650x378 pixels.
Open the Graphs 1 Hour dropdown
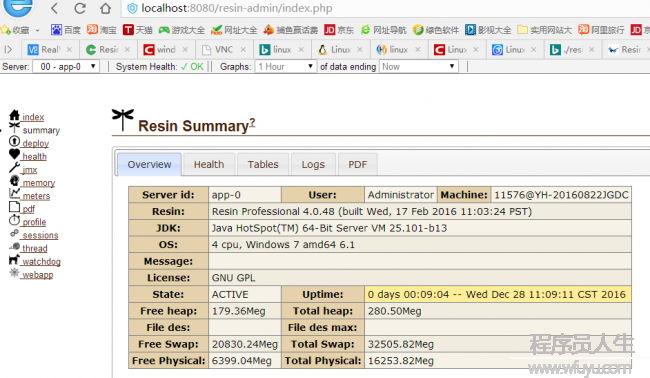285,67
